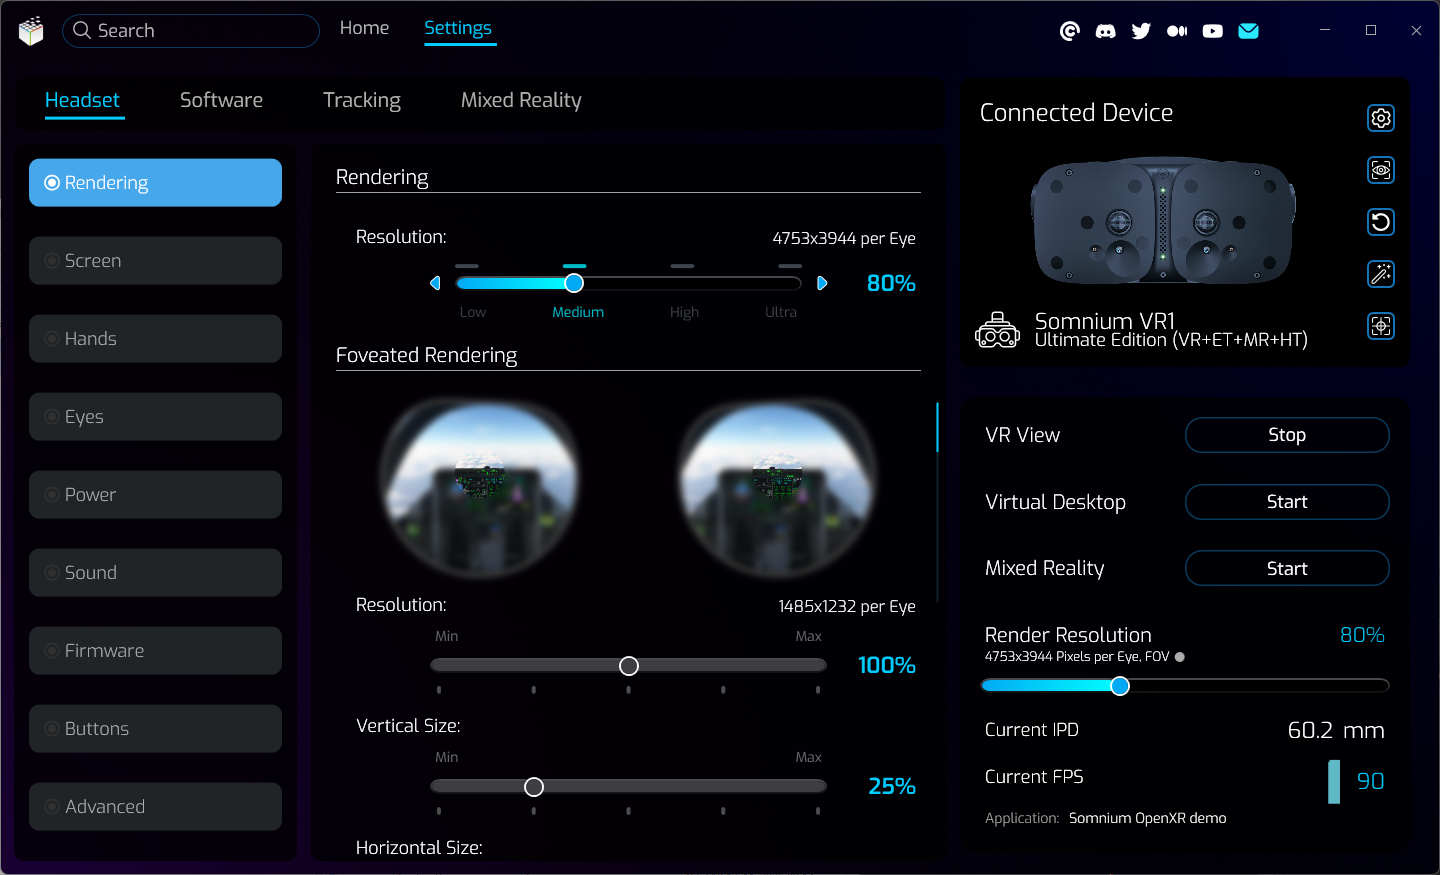
Task: Click the magic wand setup icon
Action: pos(1381,274)
